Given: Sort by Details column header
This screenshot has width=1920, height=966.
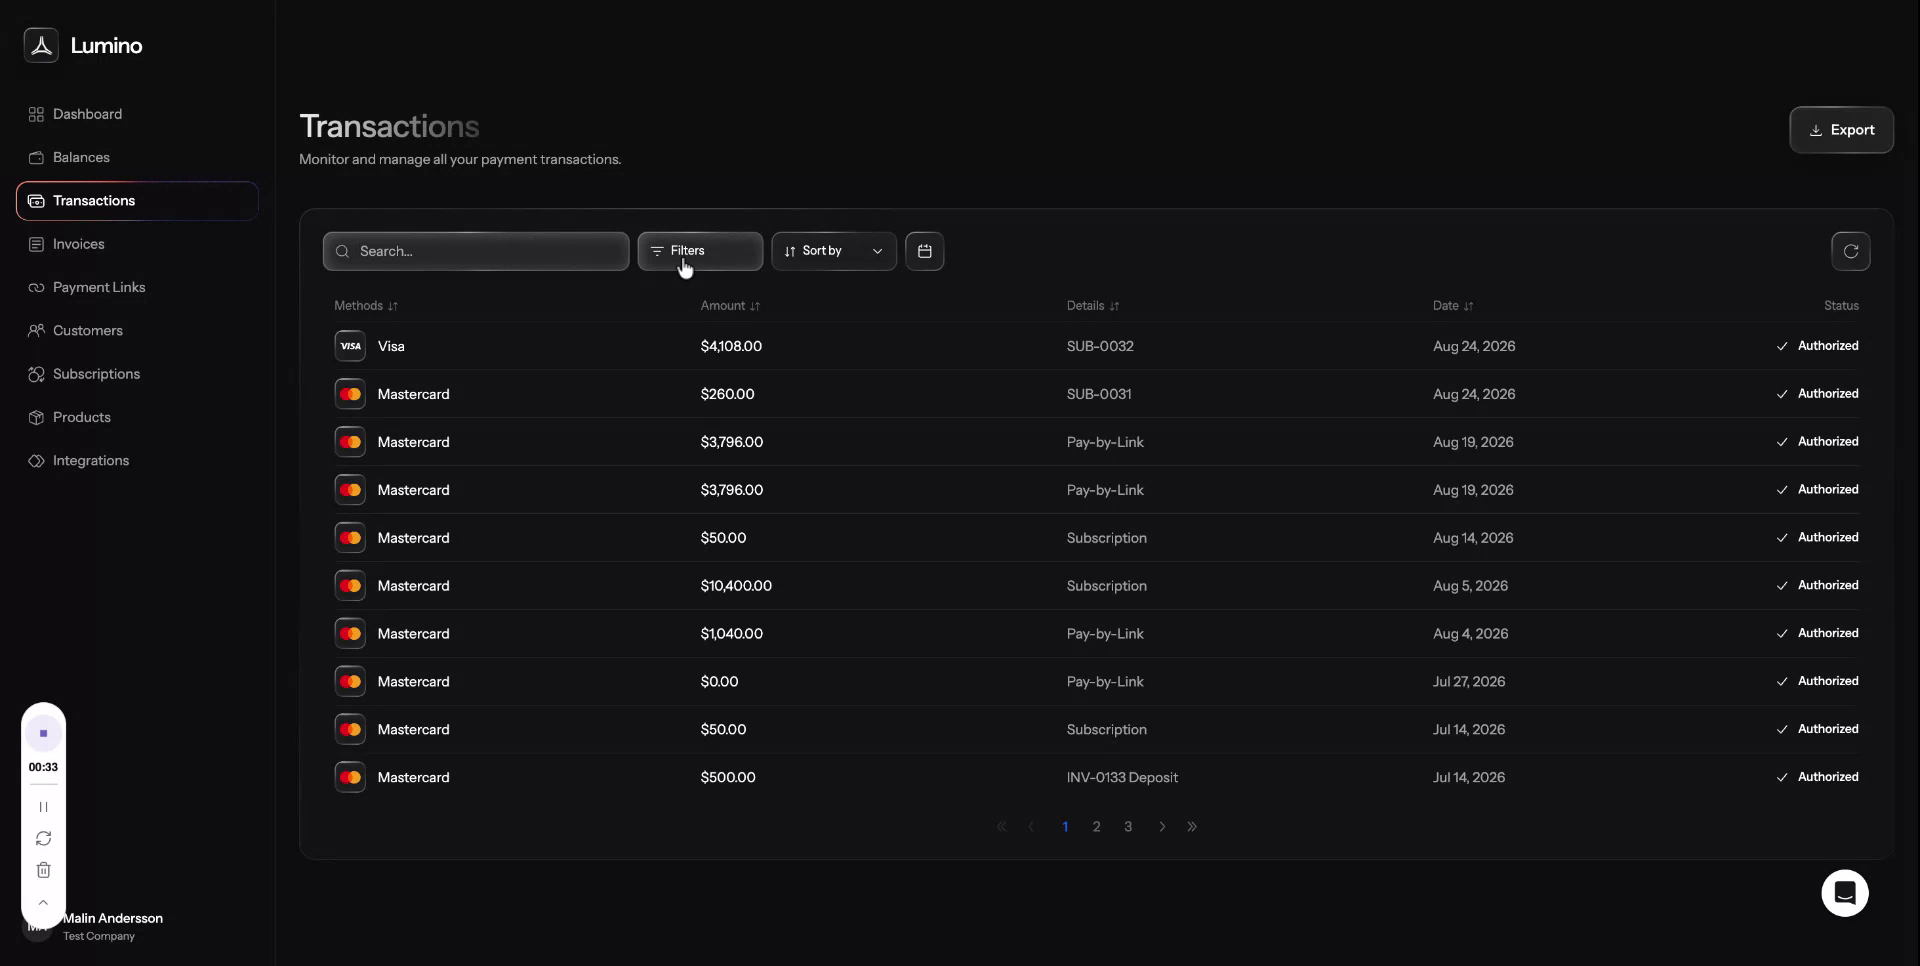Looking at the screenshot, I should point(1093,306).
